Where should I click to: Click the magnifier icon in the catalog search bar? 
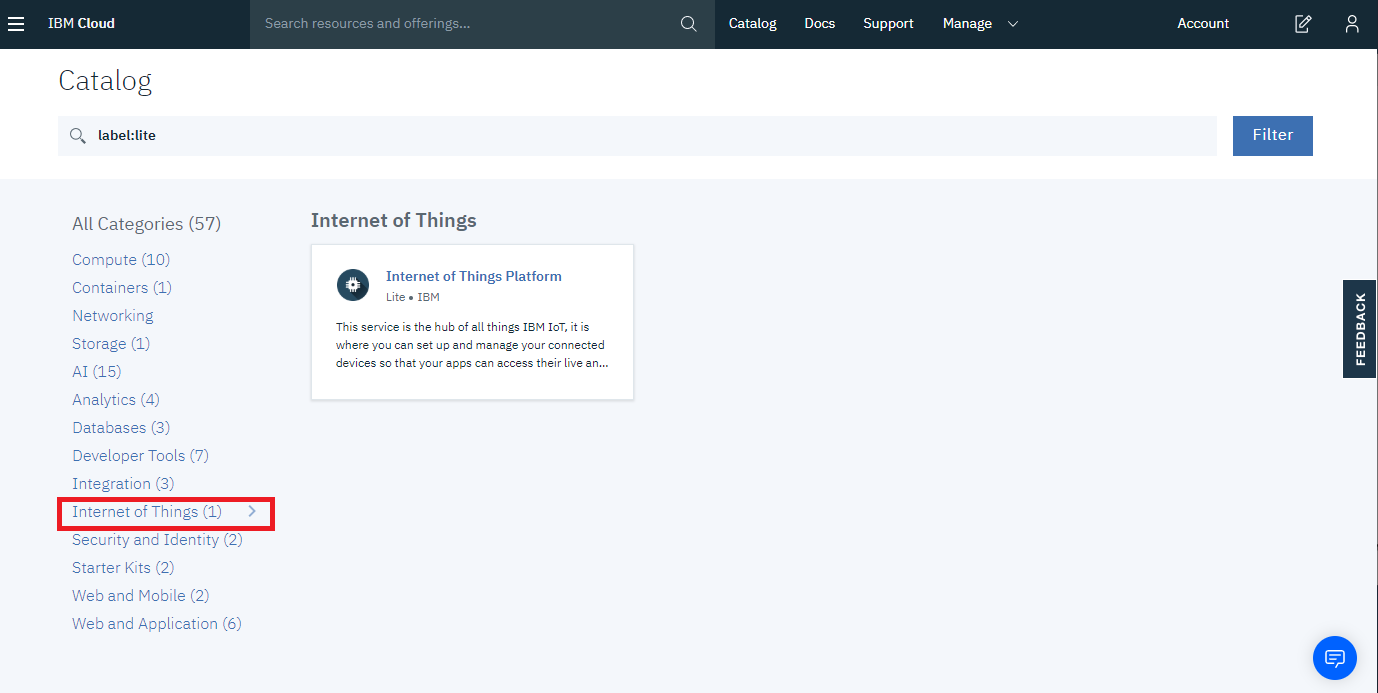78,135
